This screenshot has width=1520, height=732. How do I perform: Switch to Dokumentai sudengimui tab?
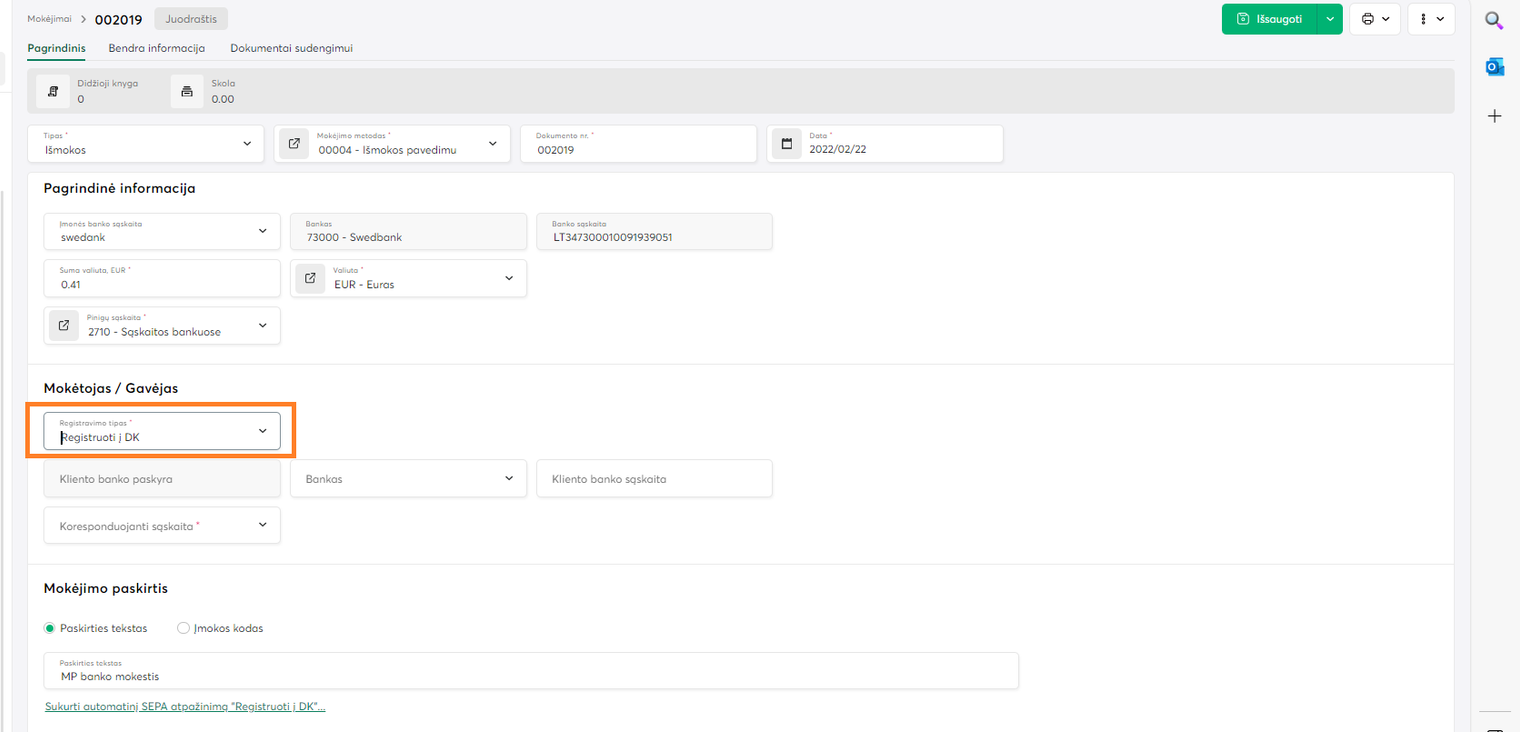click(291, 48)
